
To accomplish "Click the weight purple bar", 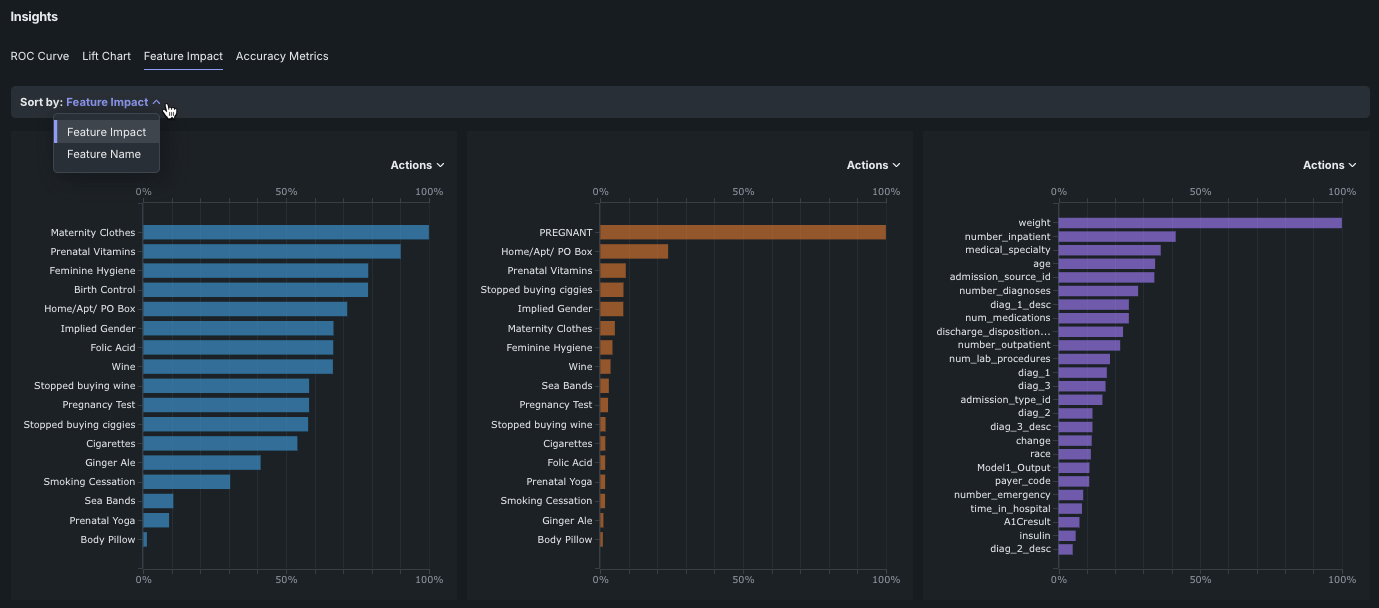I will [1199, 223].
